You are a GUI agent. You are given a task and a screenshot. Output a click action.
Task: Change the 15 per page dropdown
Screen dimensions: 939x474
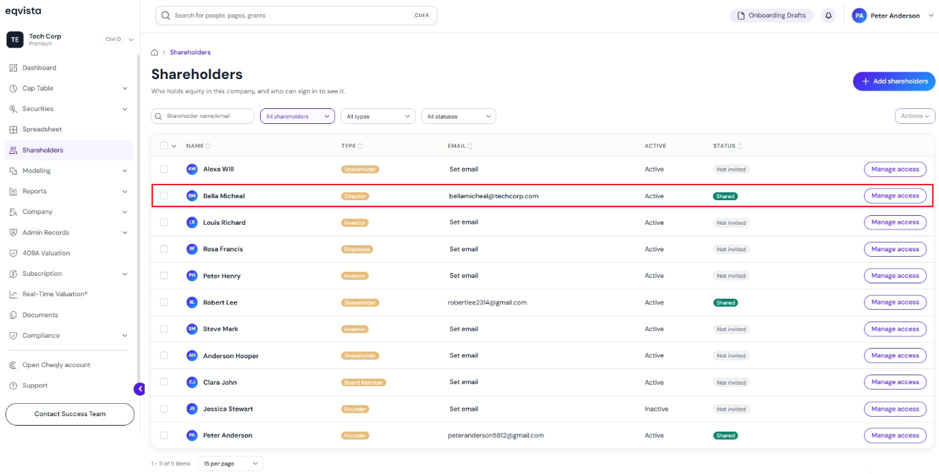coord(230,463)
